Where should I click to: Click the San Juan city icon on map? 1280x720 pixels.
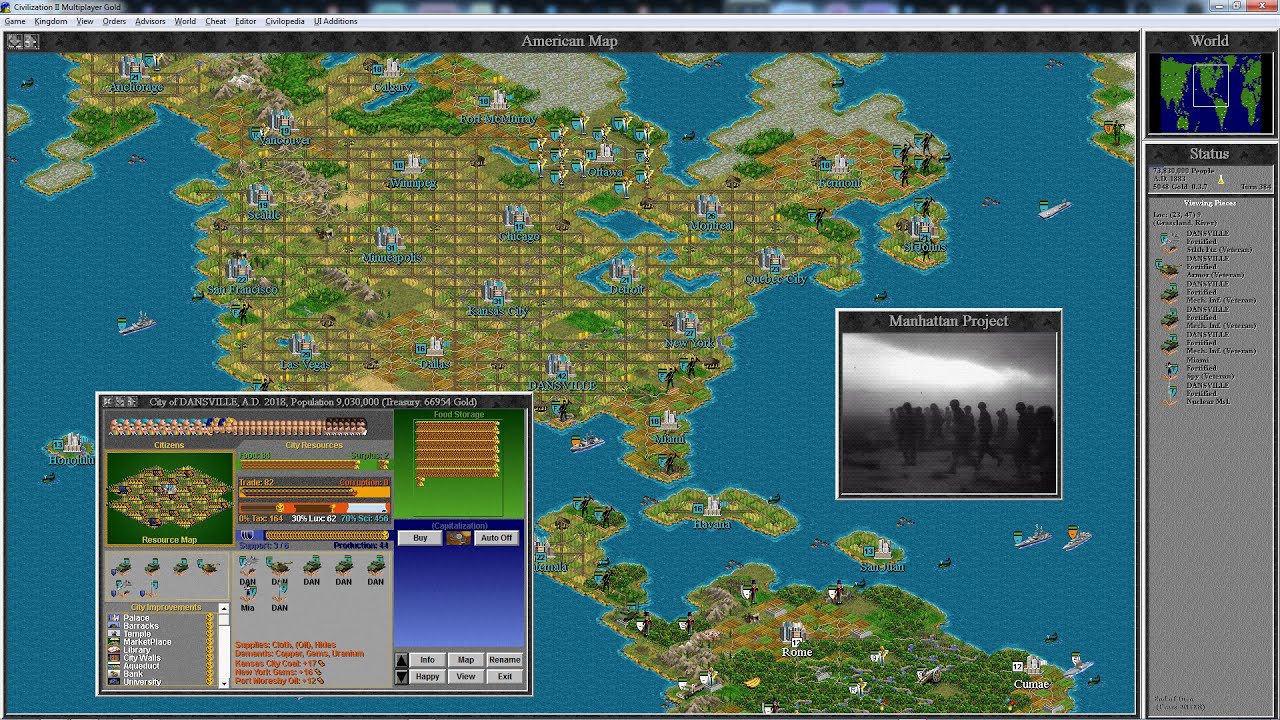882,549
